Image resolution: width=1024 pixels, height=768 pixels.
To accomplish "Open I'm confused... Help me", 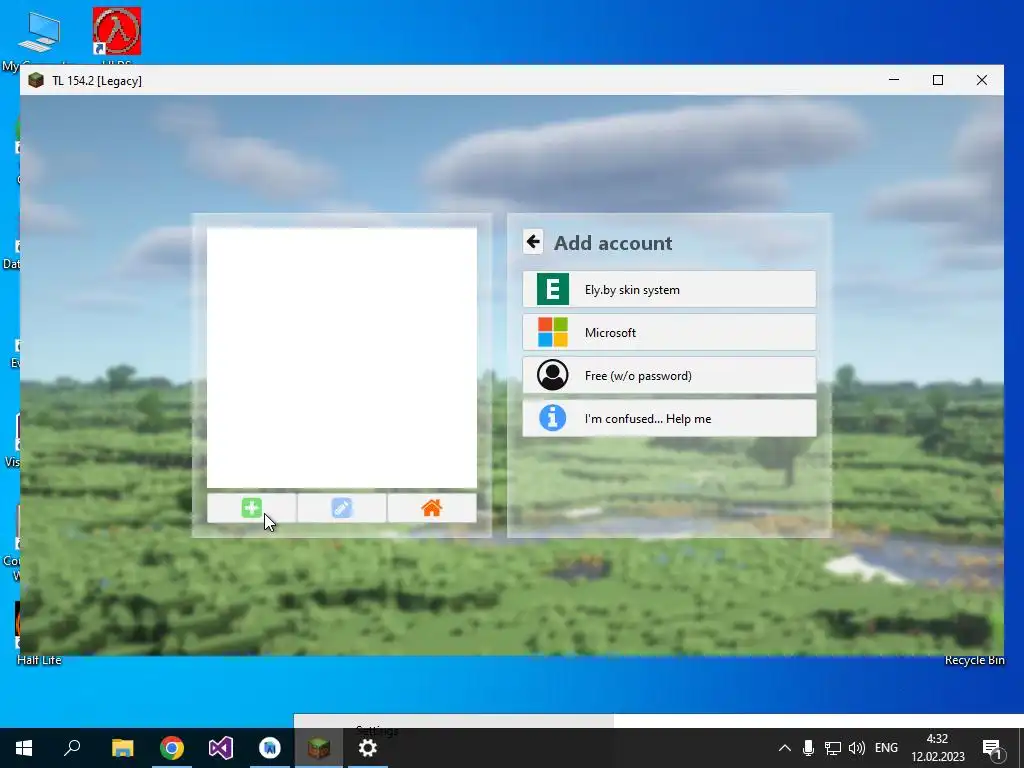I will [x=669, y=419].
